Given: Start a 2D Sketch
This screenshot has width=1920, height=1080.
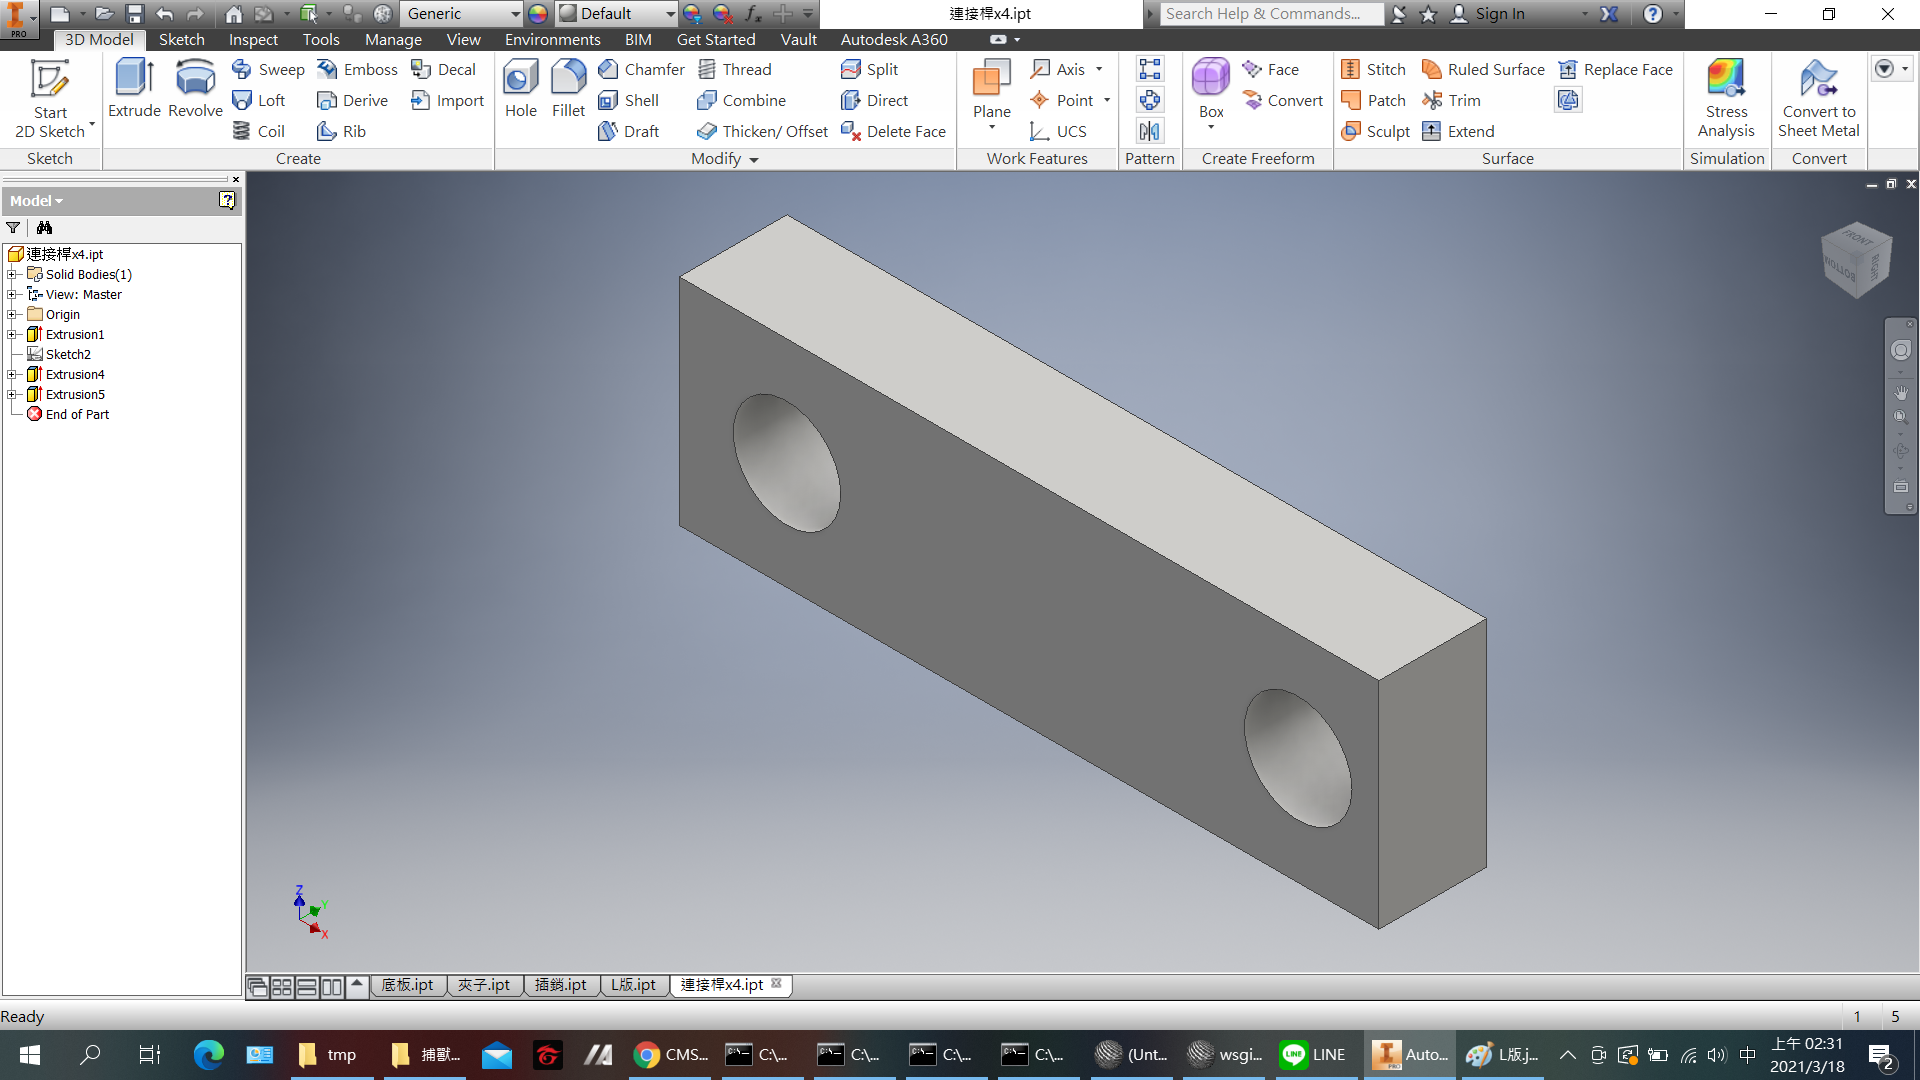Looking at the screenshot, I should [x=50, y=98].
